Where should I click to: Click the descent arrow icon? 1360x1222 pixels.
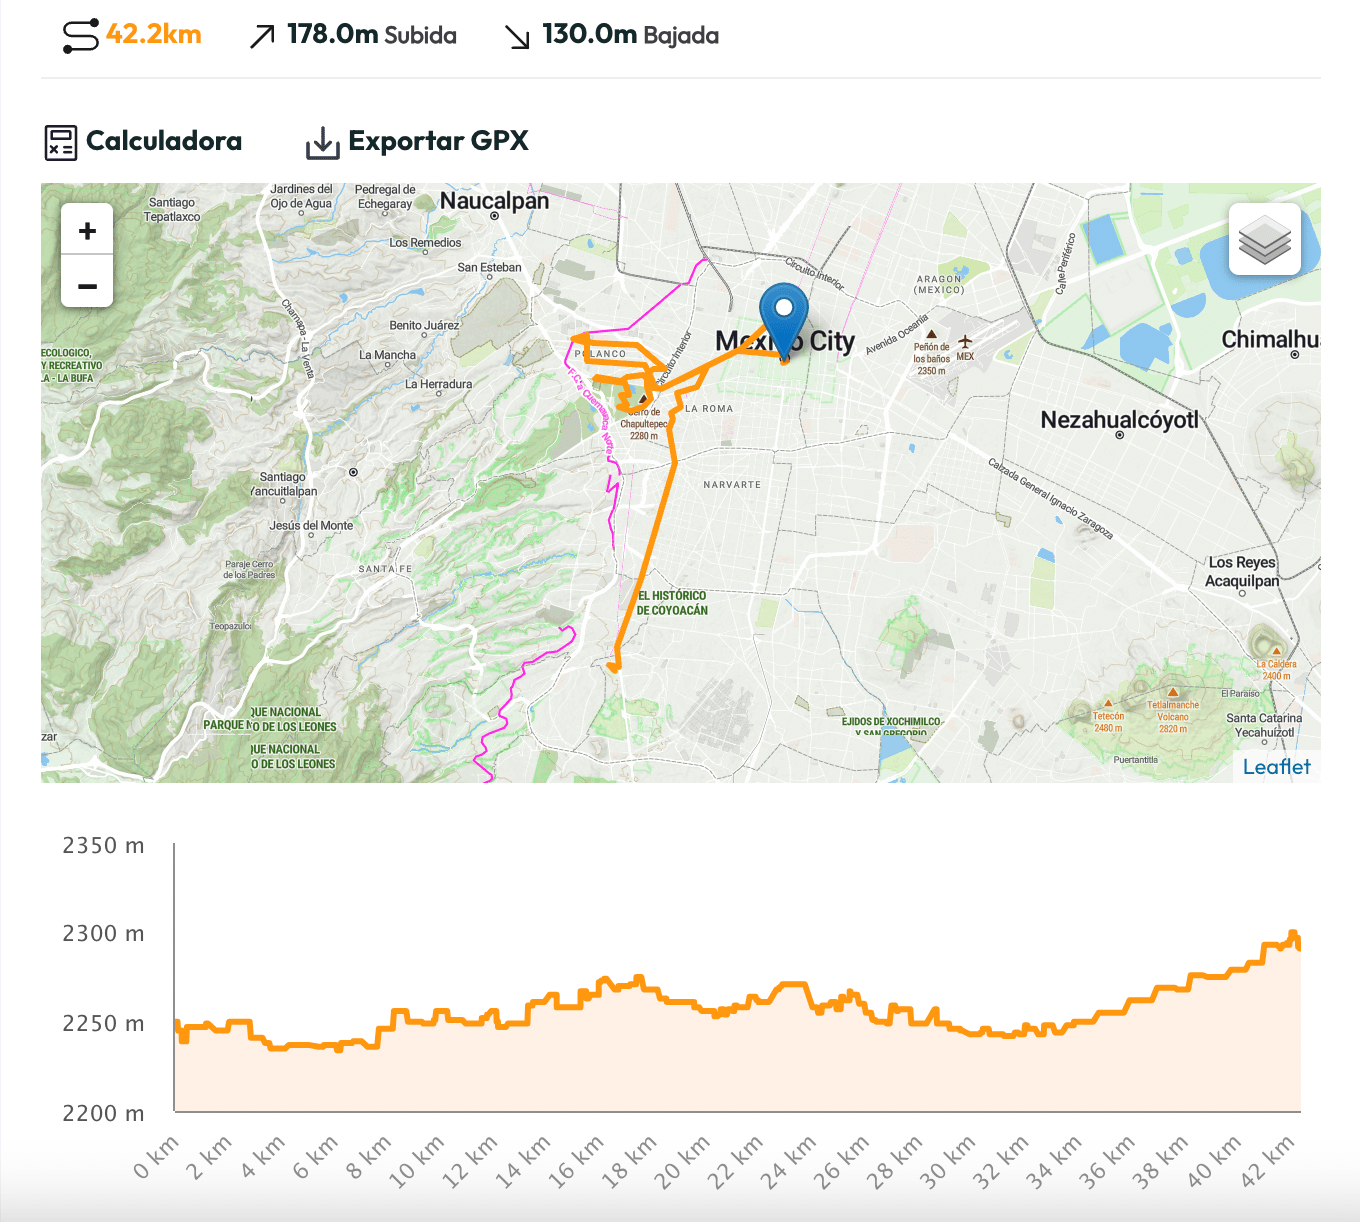click(517, 37)
